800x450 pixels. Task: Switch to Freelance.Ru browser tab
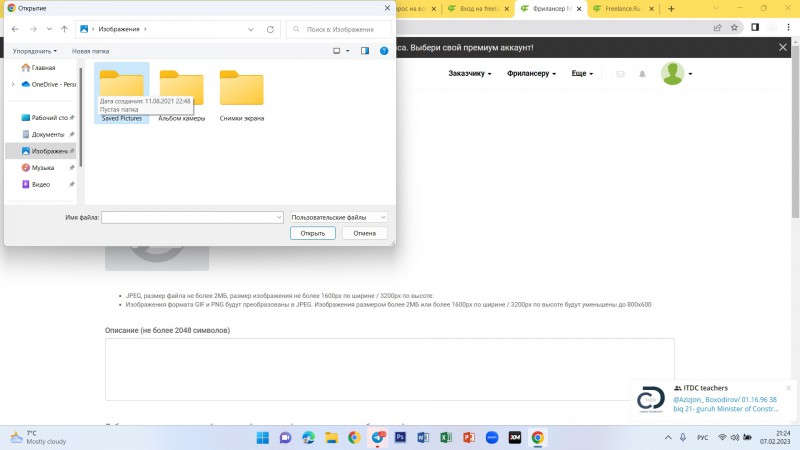pos(622,9)
